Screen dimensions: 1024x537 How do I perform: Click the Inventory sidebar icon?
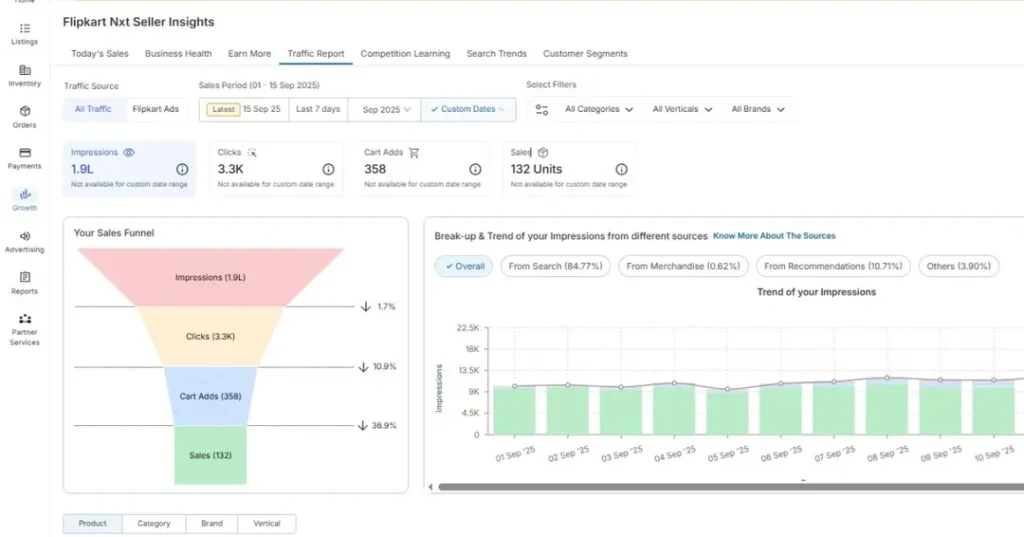[25, 70]
